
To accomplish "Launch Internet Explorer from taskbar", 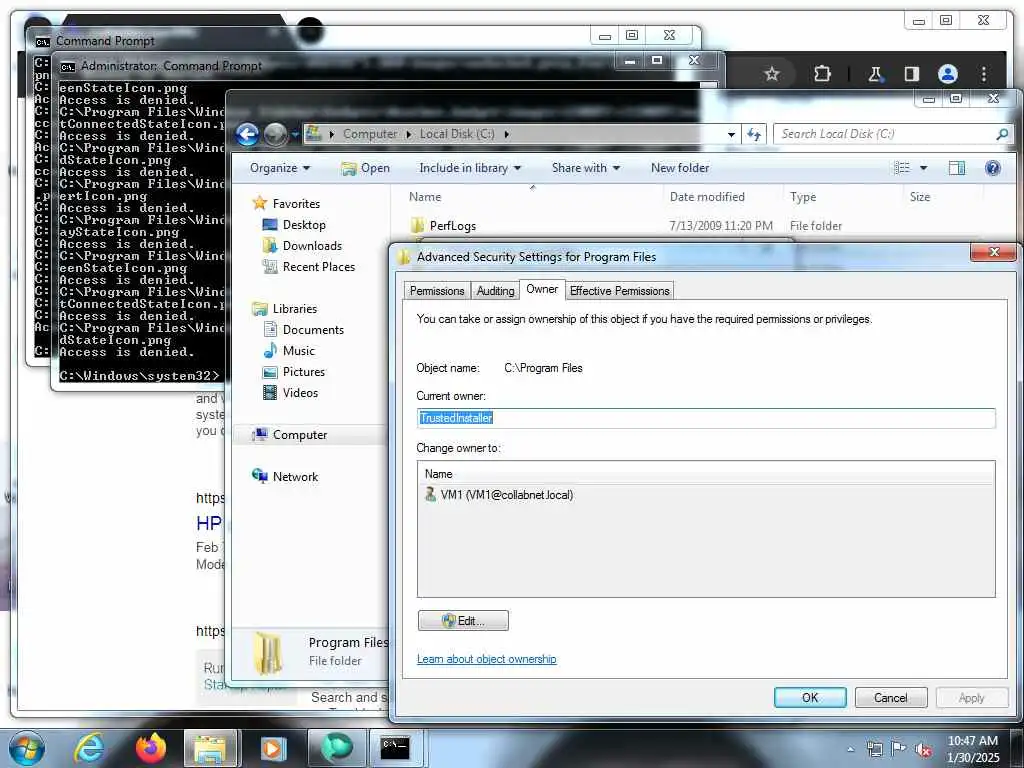I will [x=89, y=748].
